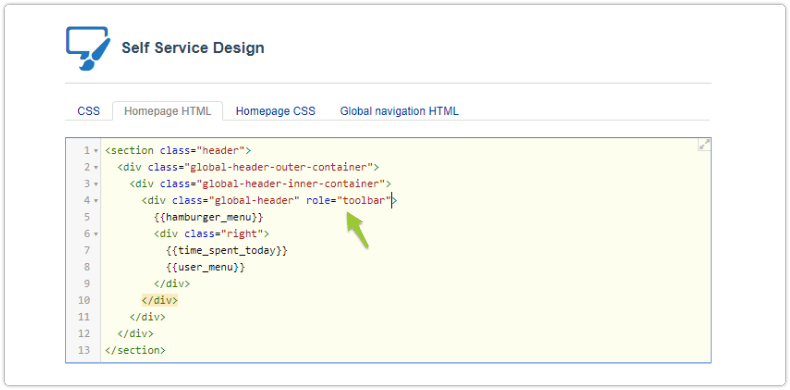Place cursor on {{hamburger_menu}} placeholder
Viewport: 790px width, 390px height.
pyautogui.click(x=209, y=217)
